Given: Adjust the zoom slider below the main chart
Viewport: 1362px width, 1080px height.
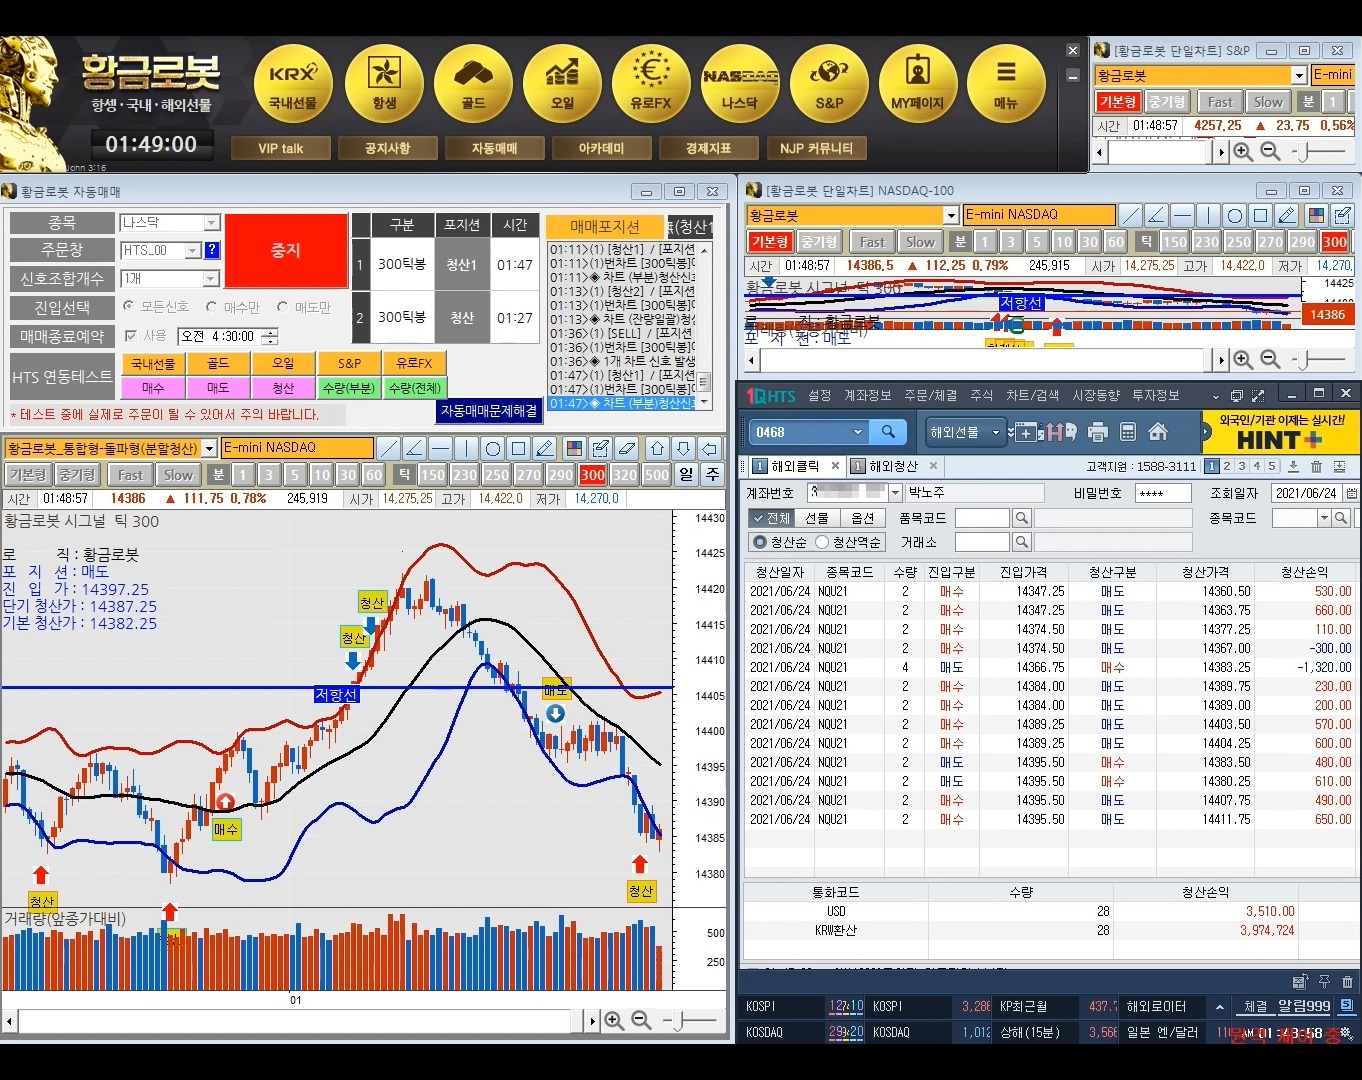Looking at the screenshot, I should [680, 1021].
